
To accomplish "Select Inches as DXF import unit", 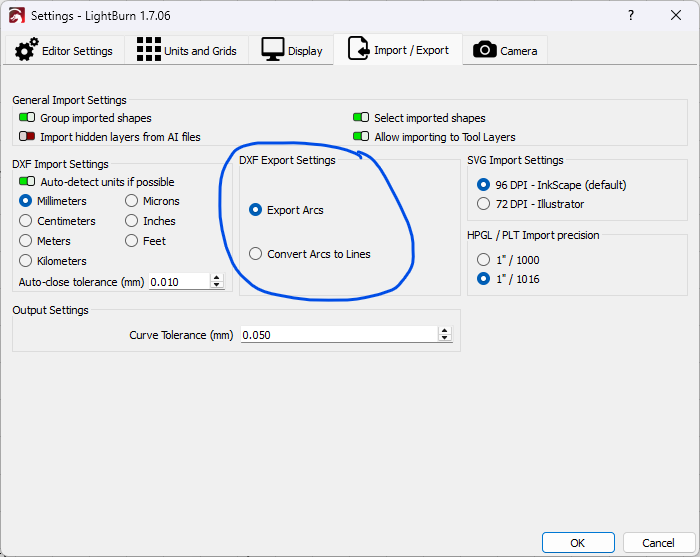I will pyautogui.click(x=133, y=221).
